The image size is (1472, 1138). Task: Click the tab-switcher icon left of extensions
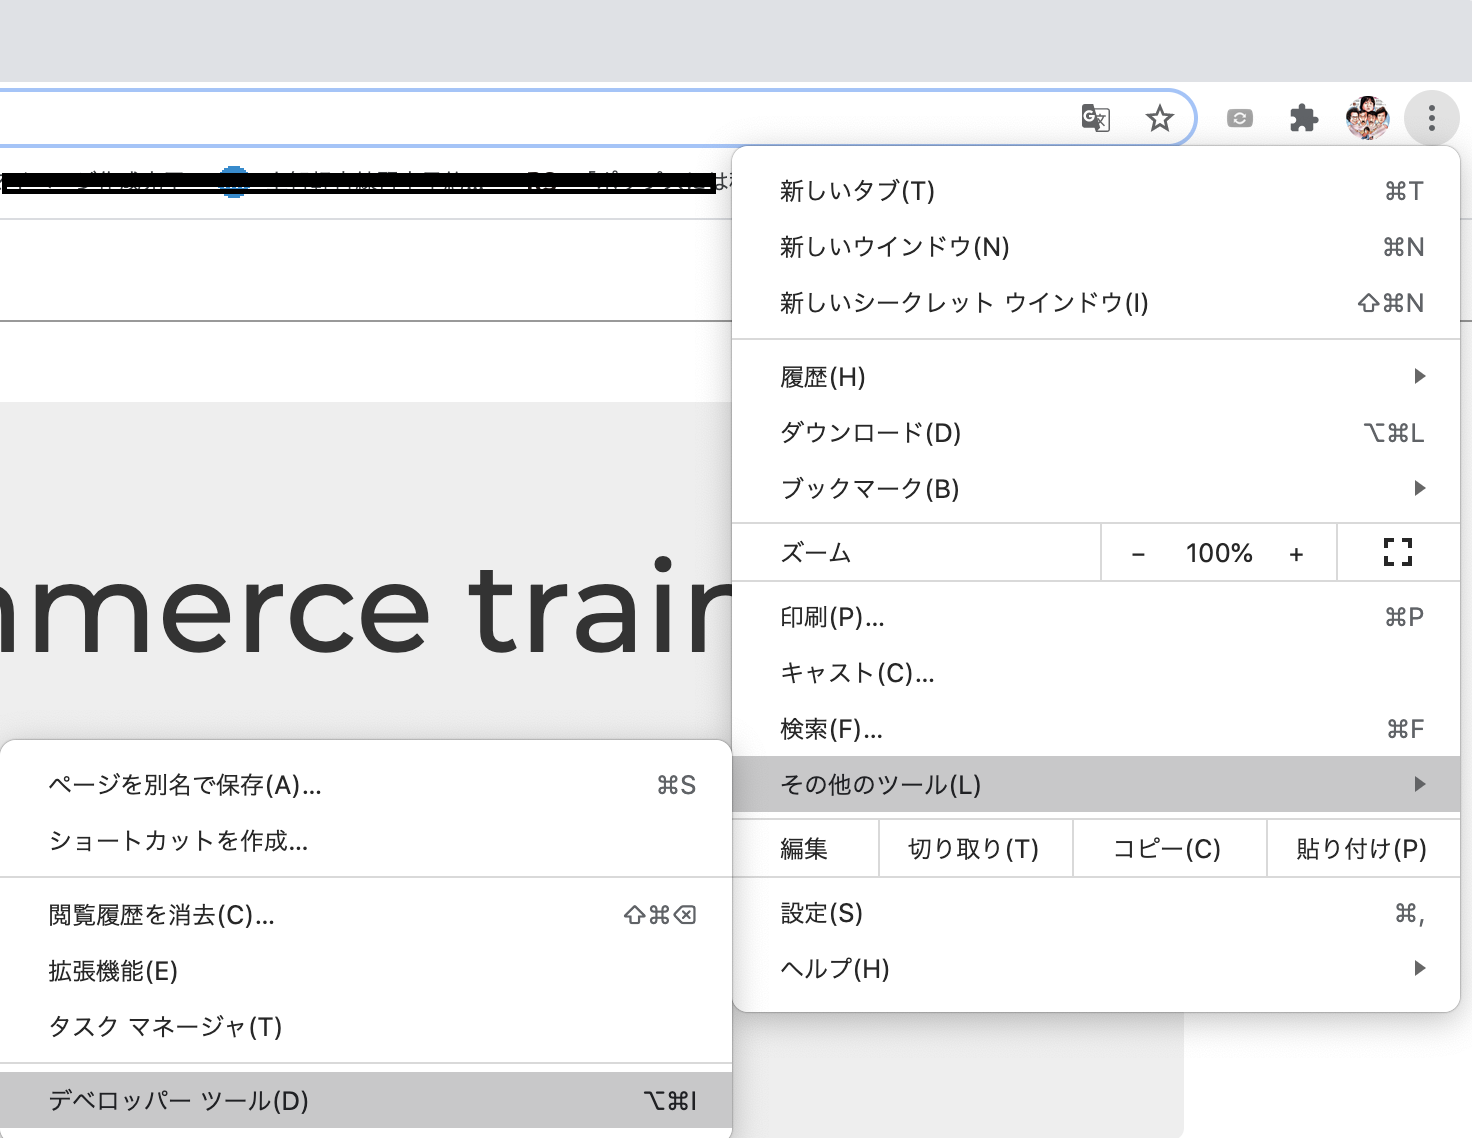pyautogui.click(x=1239, y=117)
